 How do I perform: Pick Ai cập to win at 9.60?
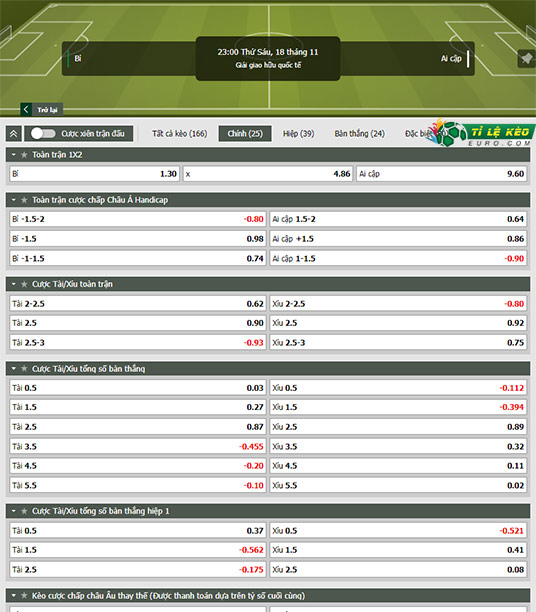click(x=441, y=174)
